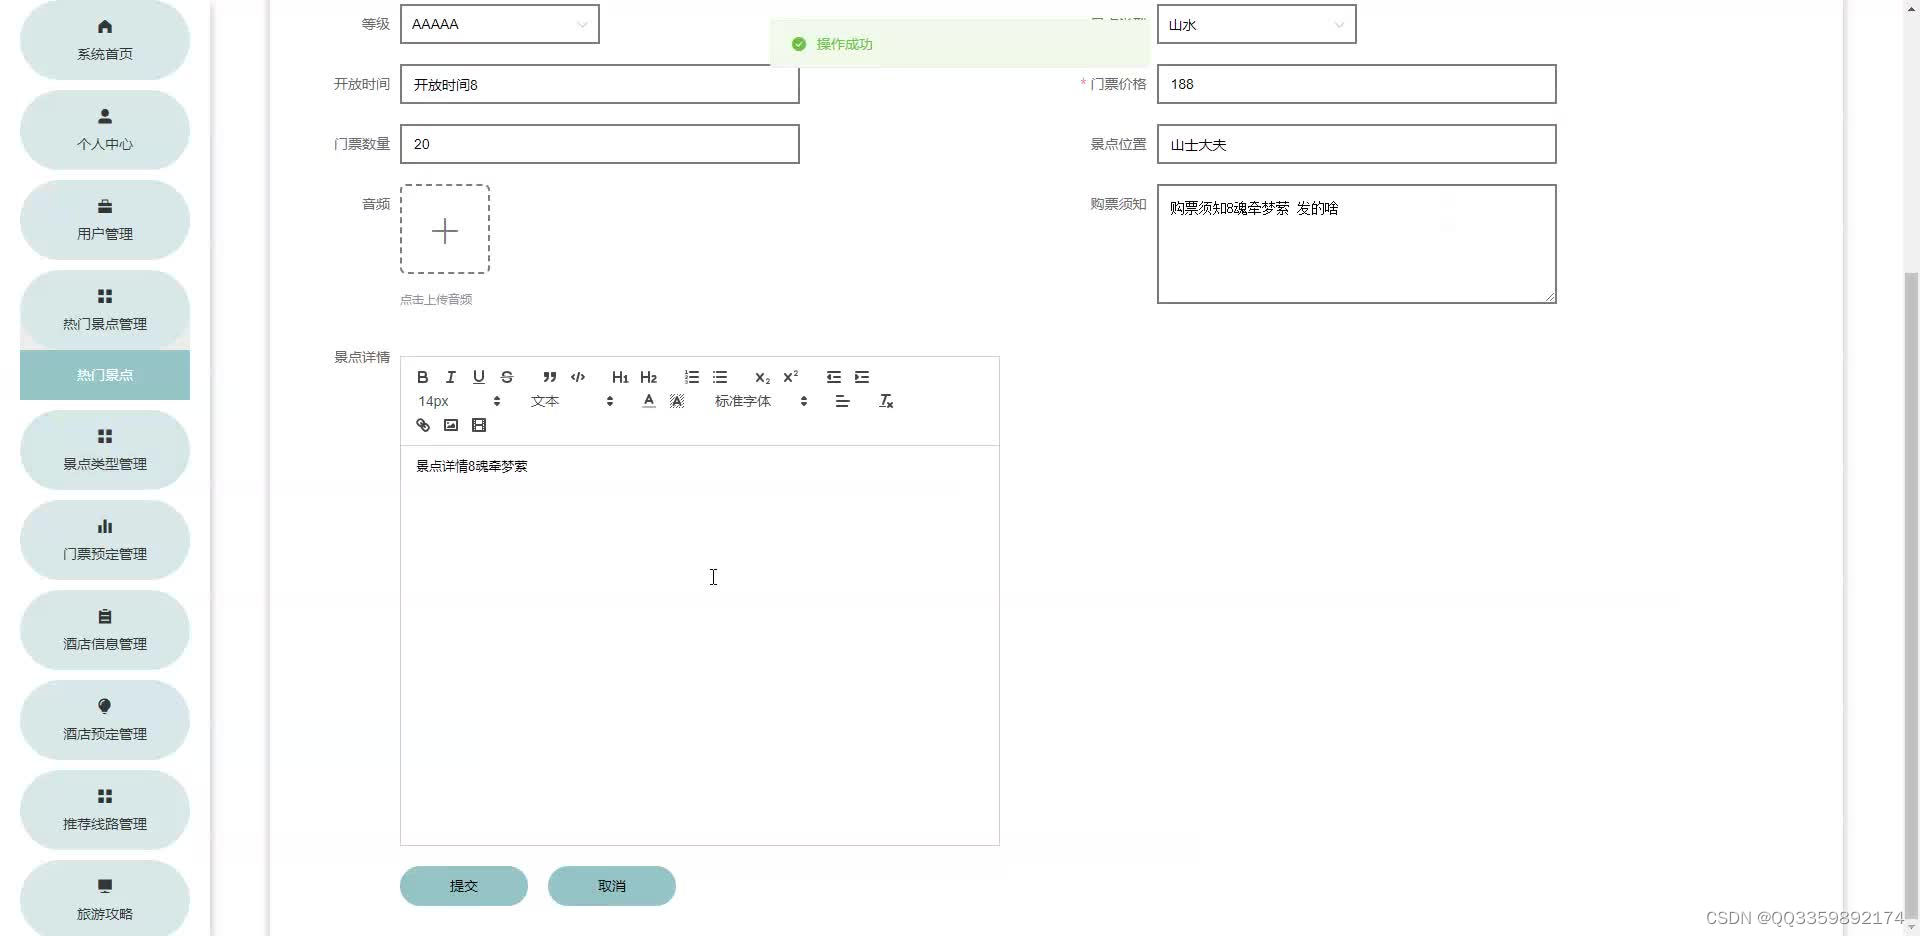Apply Heading 2 style

coord(648,377)
